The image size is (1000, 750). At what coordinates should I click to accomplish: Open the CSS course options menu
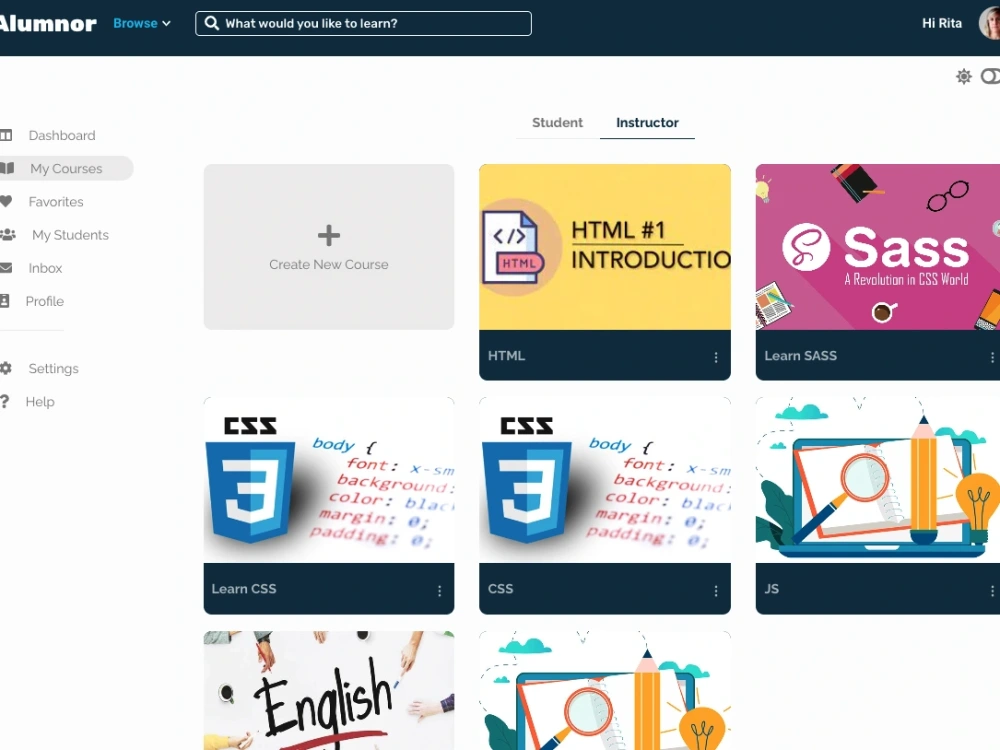(716, 591)
